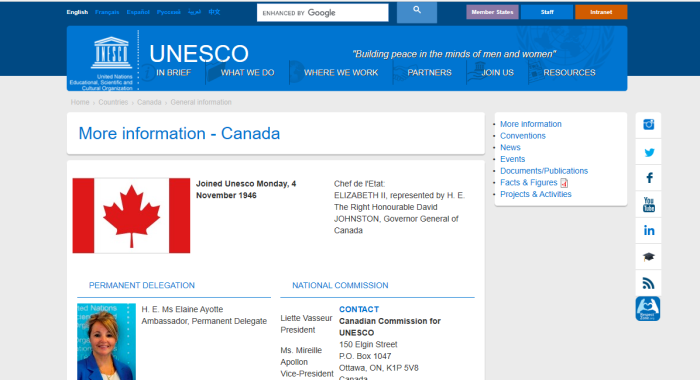Select English language link
The height and width of the screenshot is (380, 700).
[x=77, y=12]
